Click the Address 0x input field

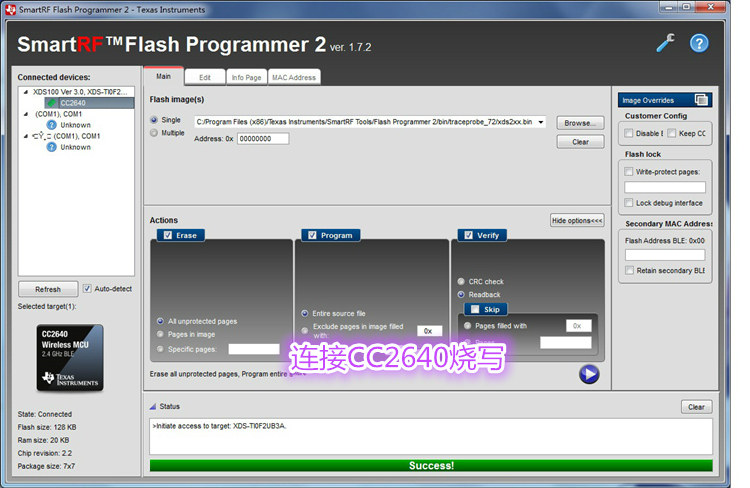point(263,139)
